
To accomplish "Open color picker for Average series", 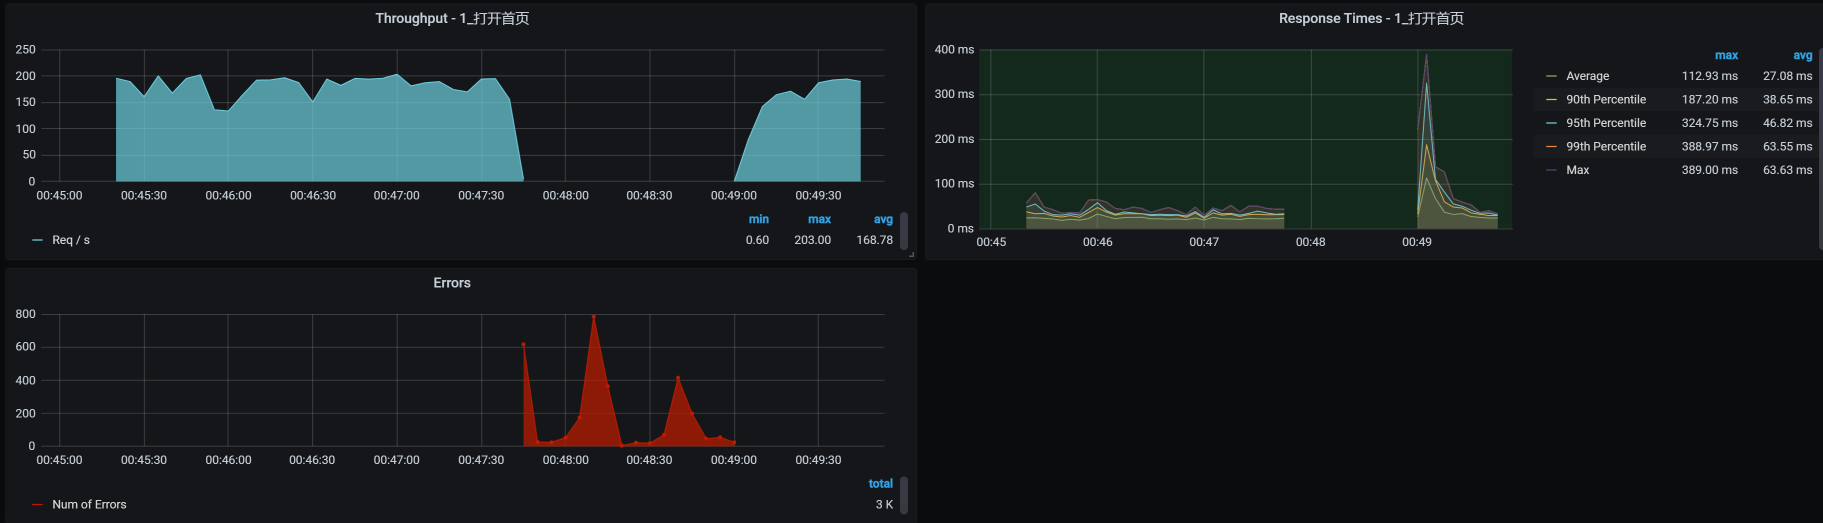I will click(1551, 76).
